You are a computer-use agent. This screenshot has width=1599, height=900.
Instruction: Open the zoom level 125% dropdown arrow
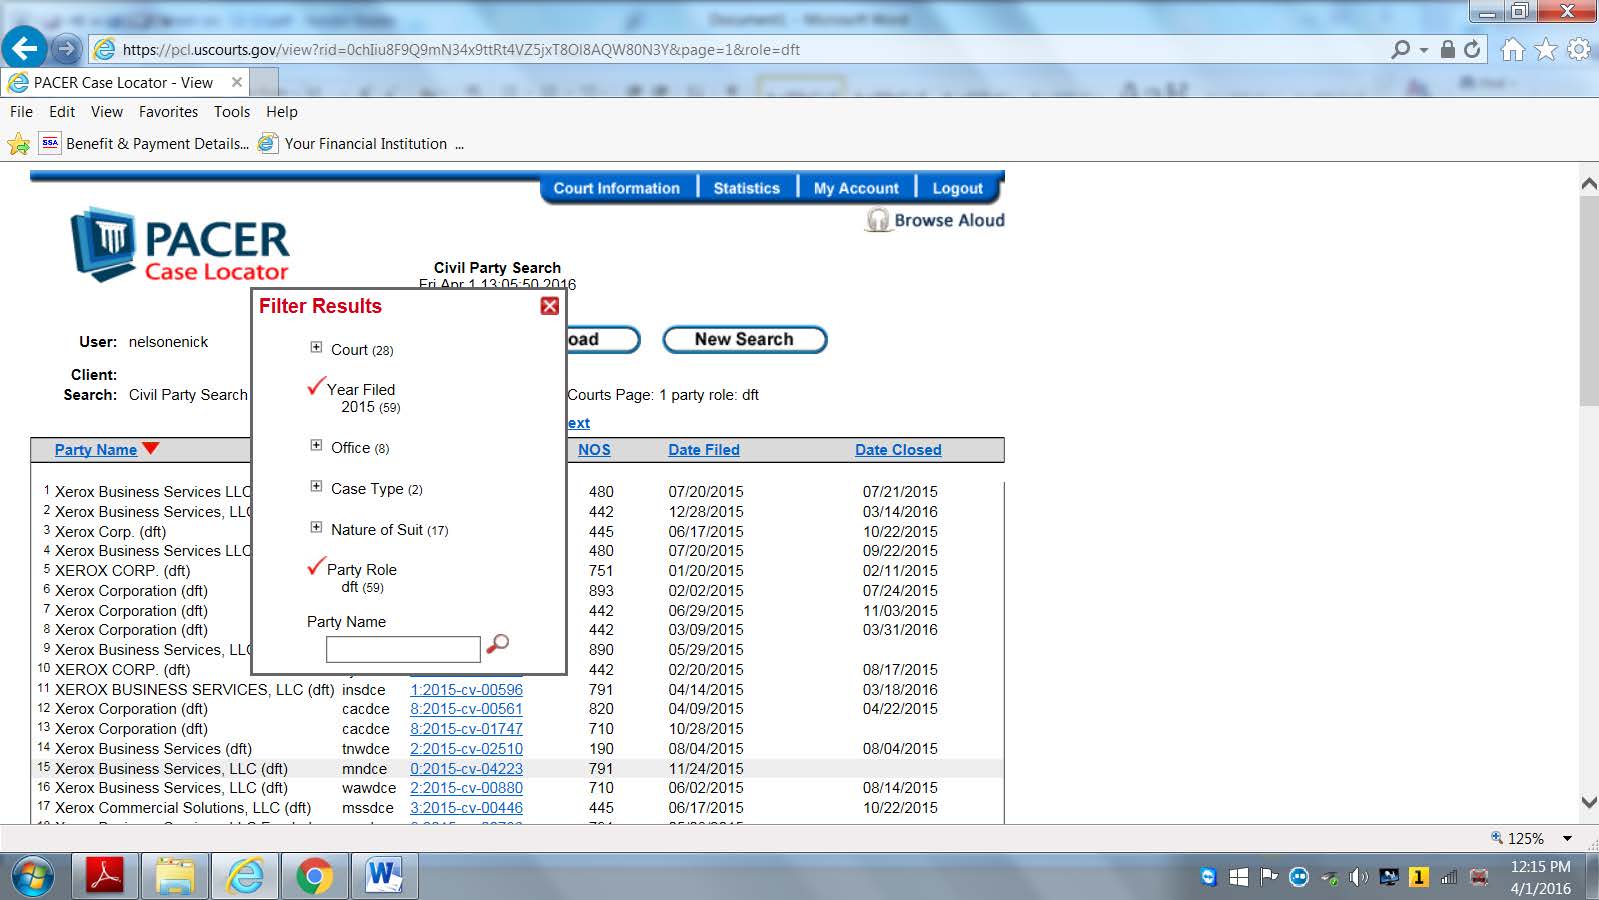pyautogui.click(x=1568, y=838)
